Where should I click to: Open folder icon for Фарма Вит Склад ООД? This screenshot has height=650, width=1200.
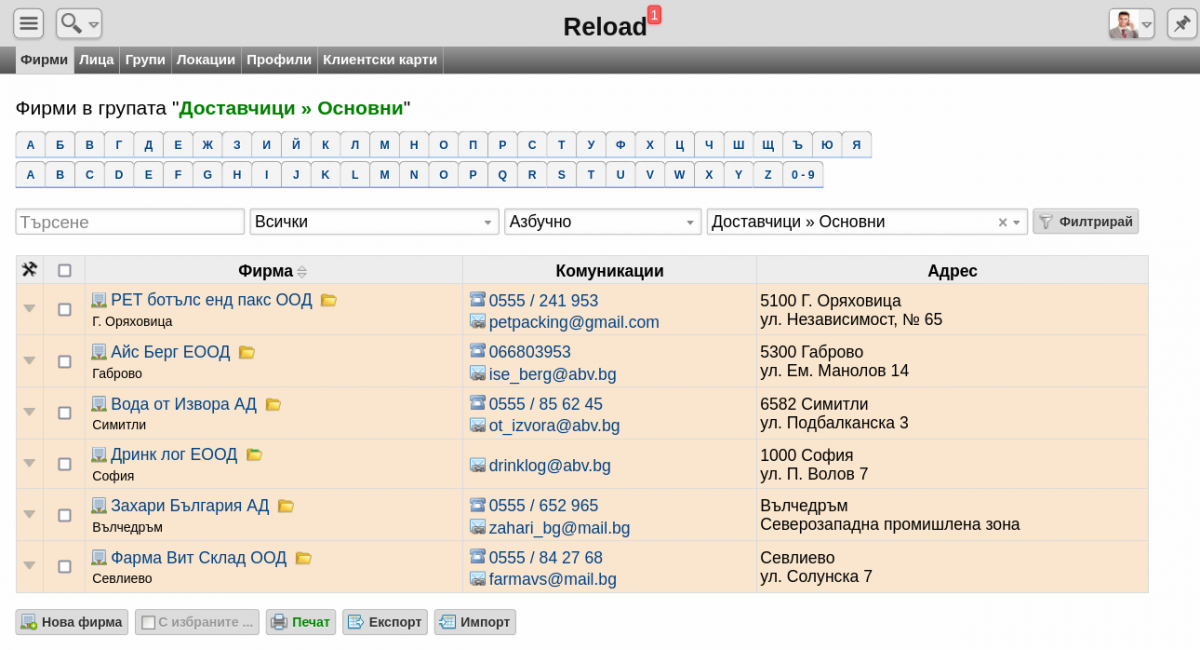click(304, 558)
